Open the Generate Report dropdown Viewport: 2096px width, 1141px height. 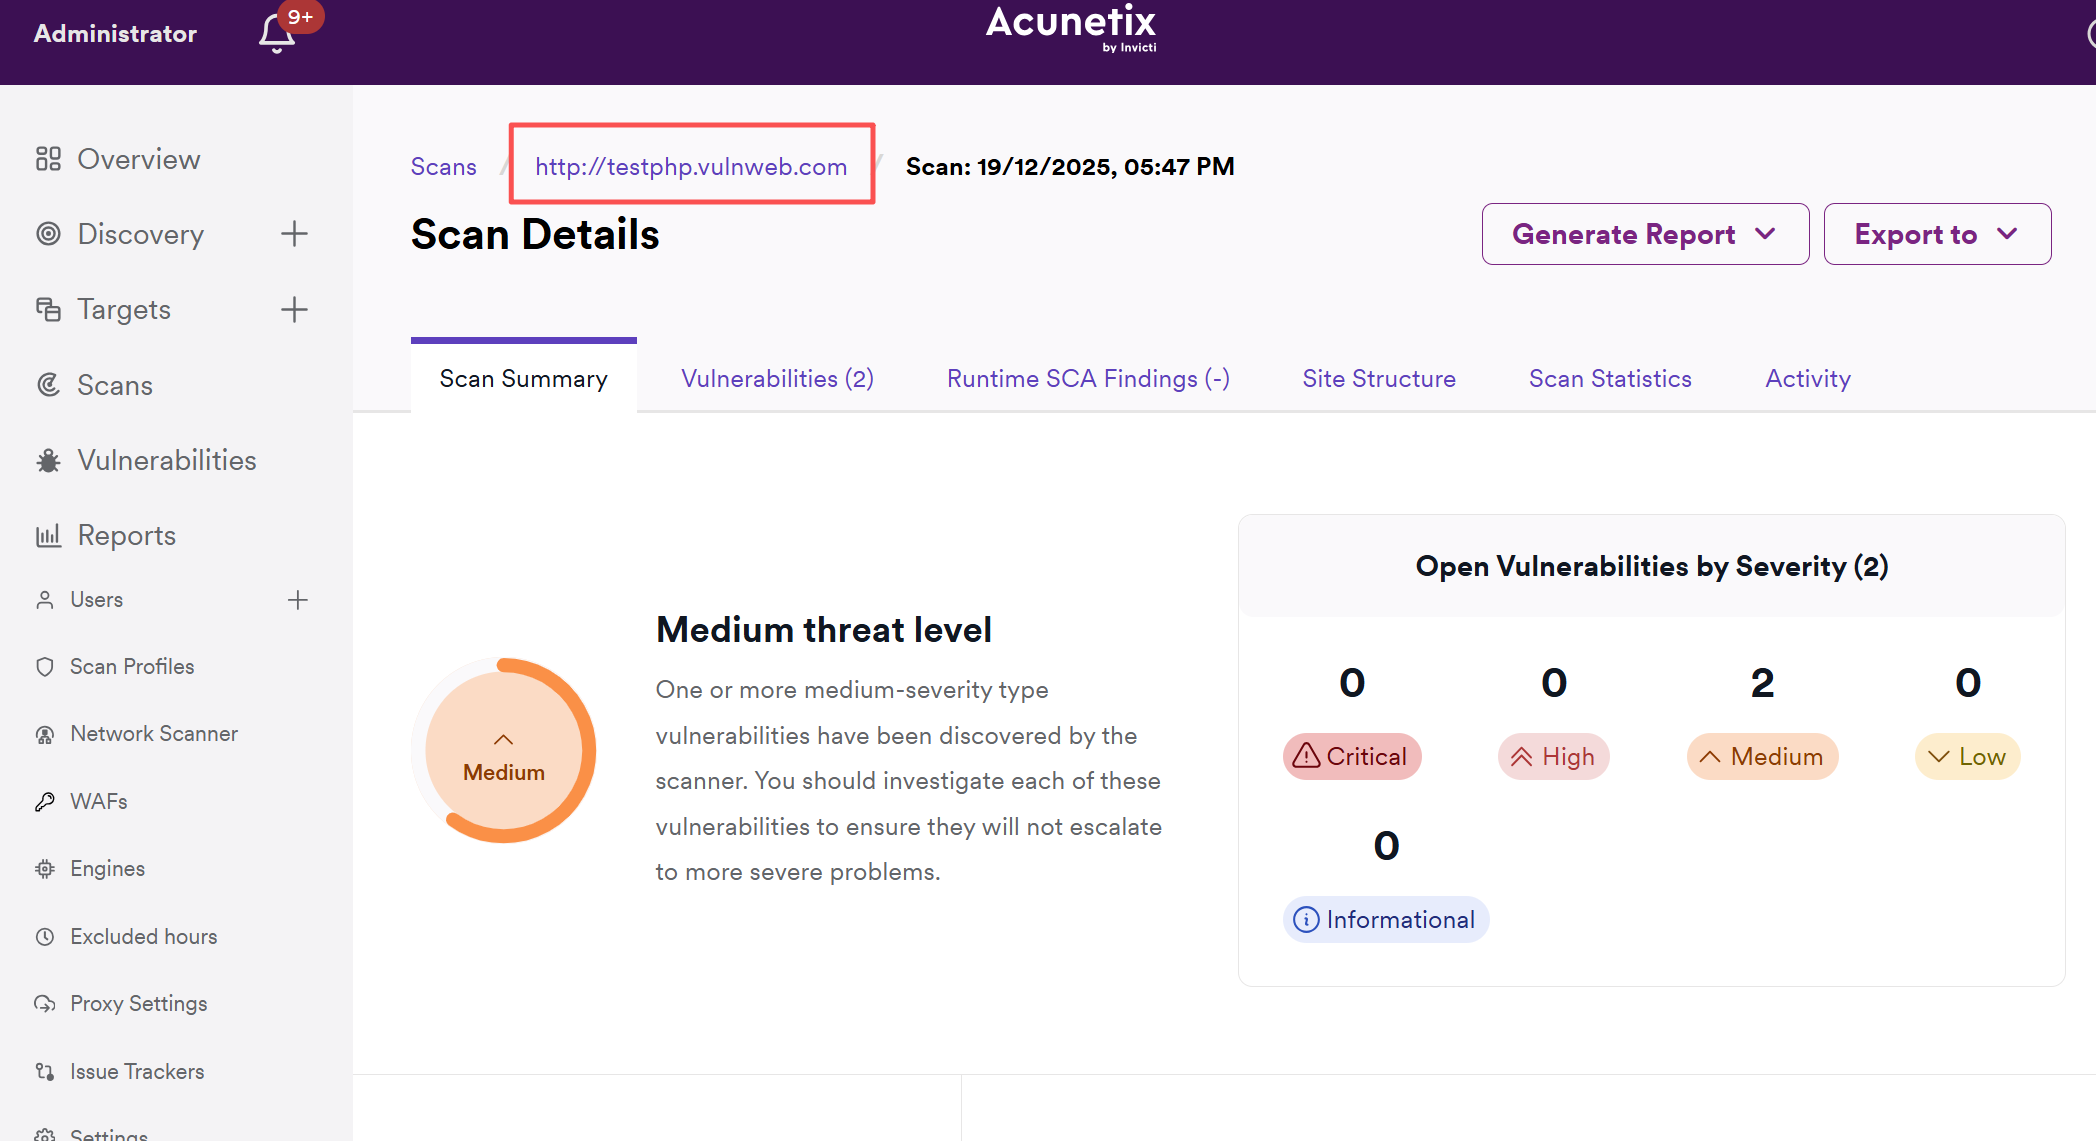[1645, 234]
